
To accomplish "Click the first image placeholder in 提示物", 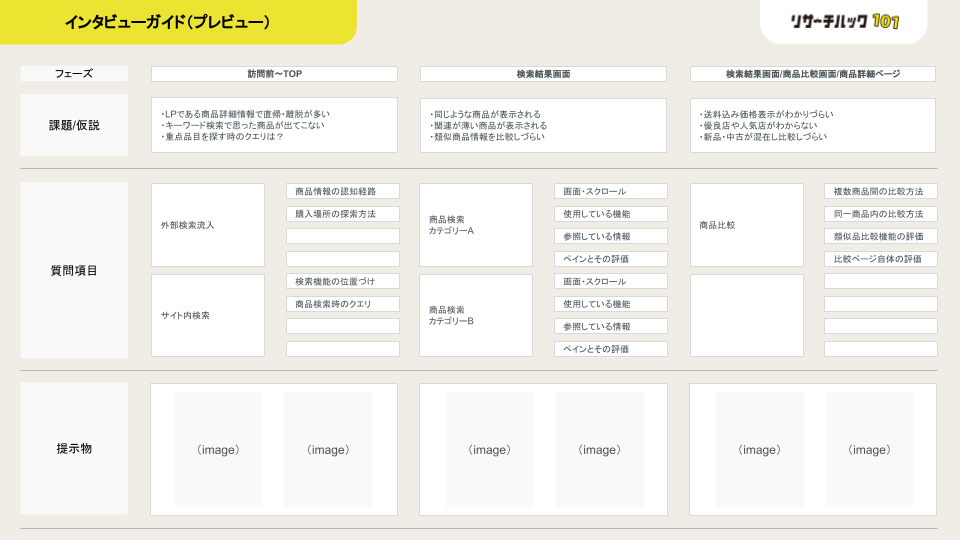I will click(x=218, y=449).
